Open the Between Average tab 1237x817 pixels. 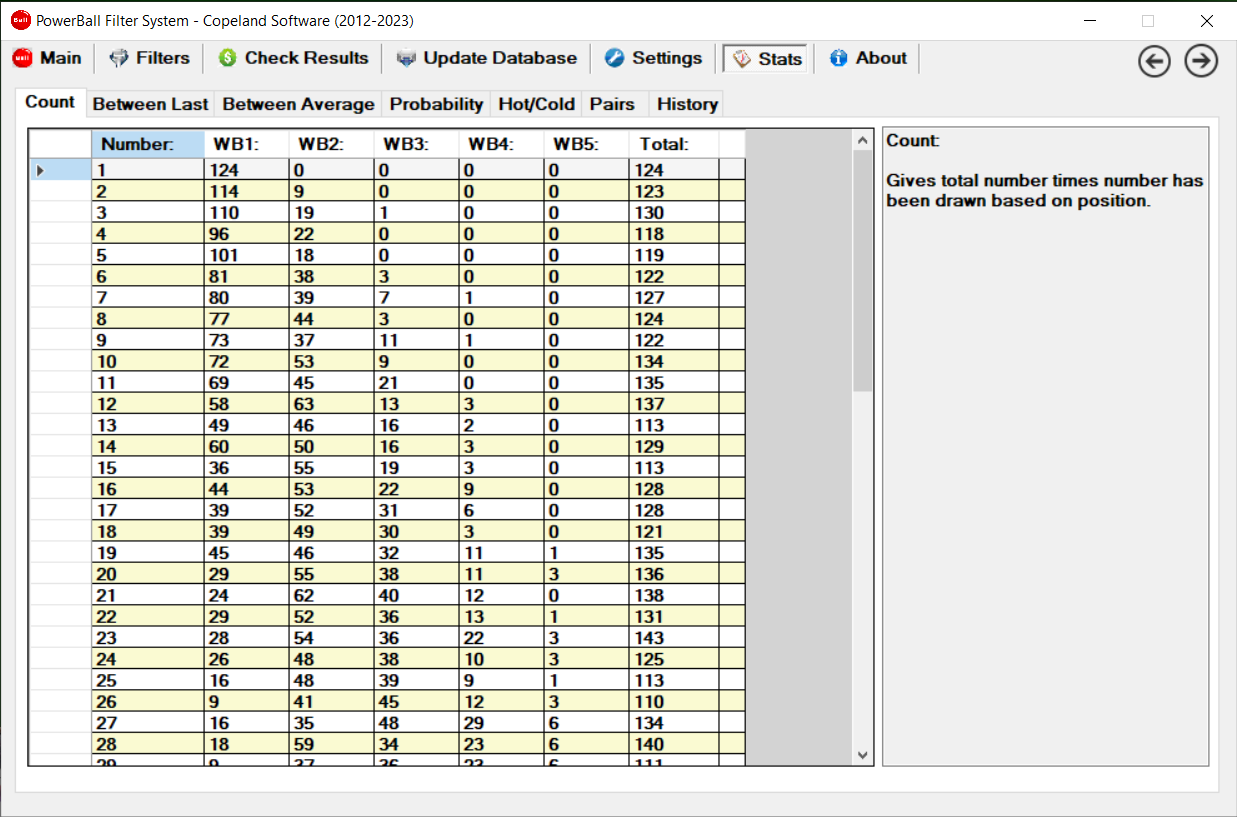tap(298, 104)
